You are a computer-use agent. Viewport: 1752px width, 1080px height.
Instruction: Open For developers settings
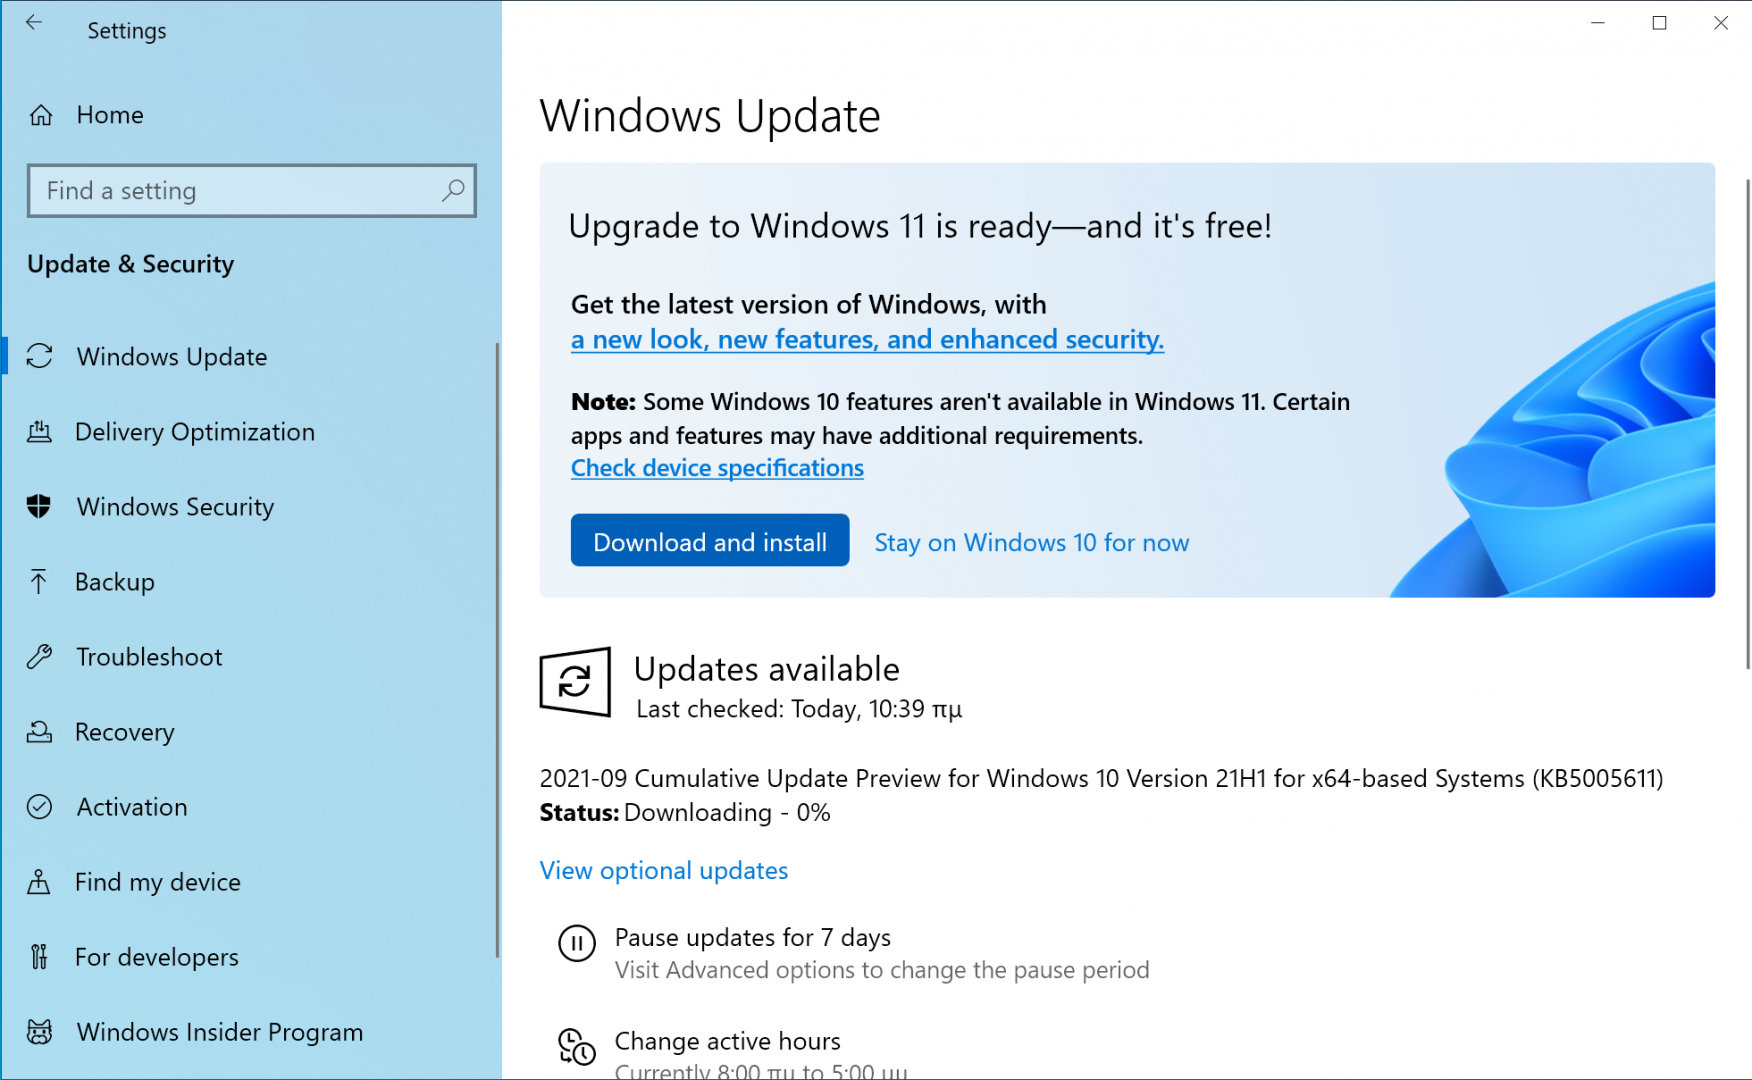click(x=157, y=957)
